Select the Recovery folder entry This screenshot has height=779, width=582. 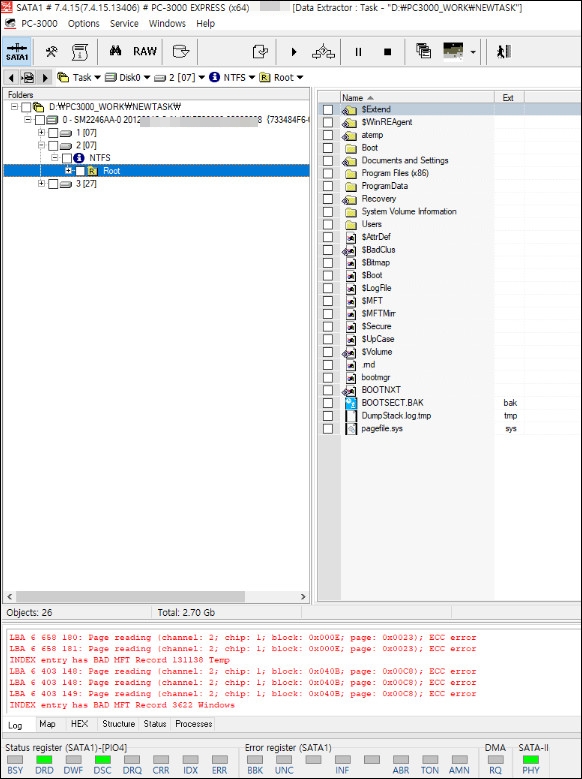[379, 199]
